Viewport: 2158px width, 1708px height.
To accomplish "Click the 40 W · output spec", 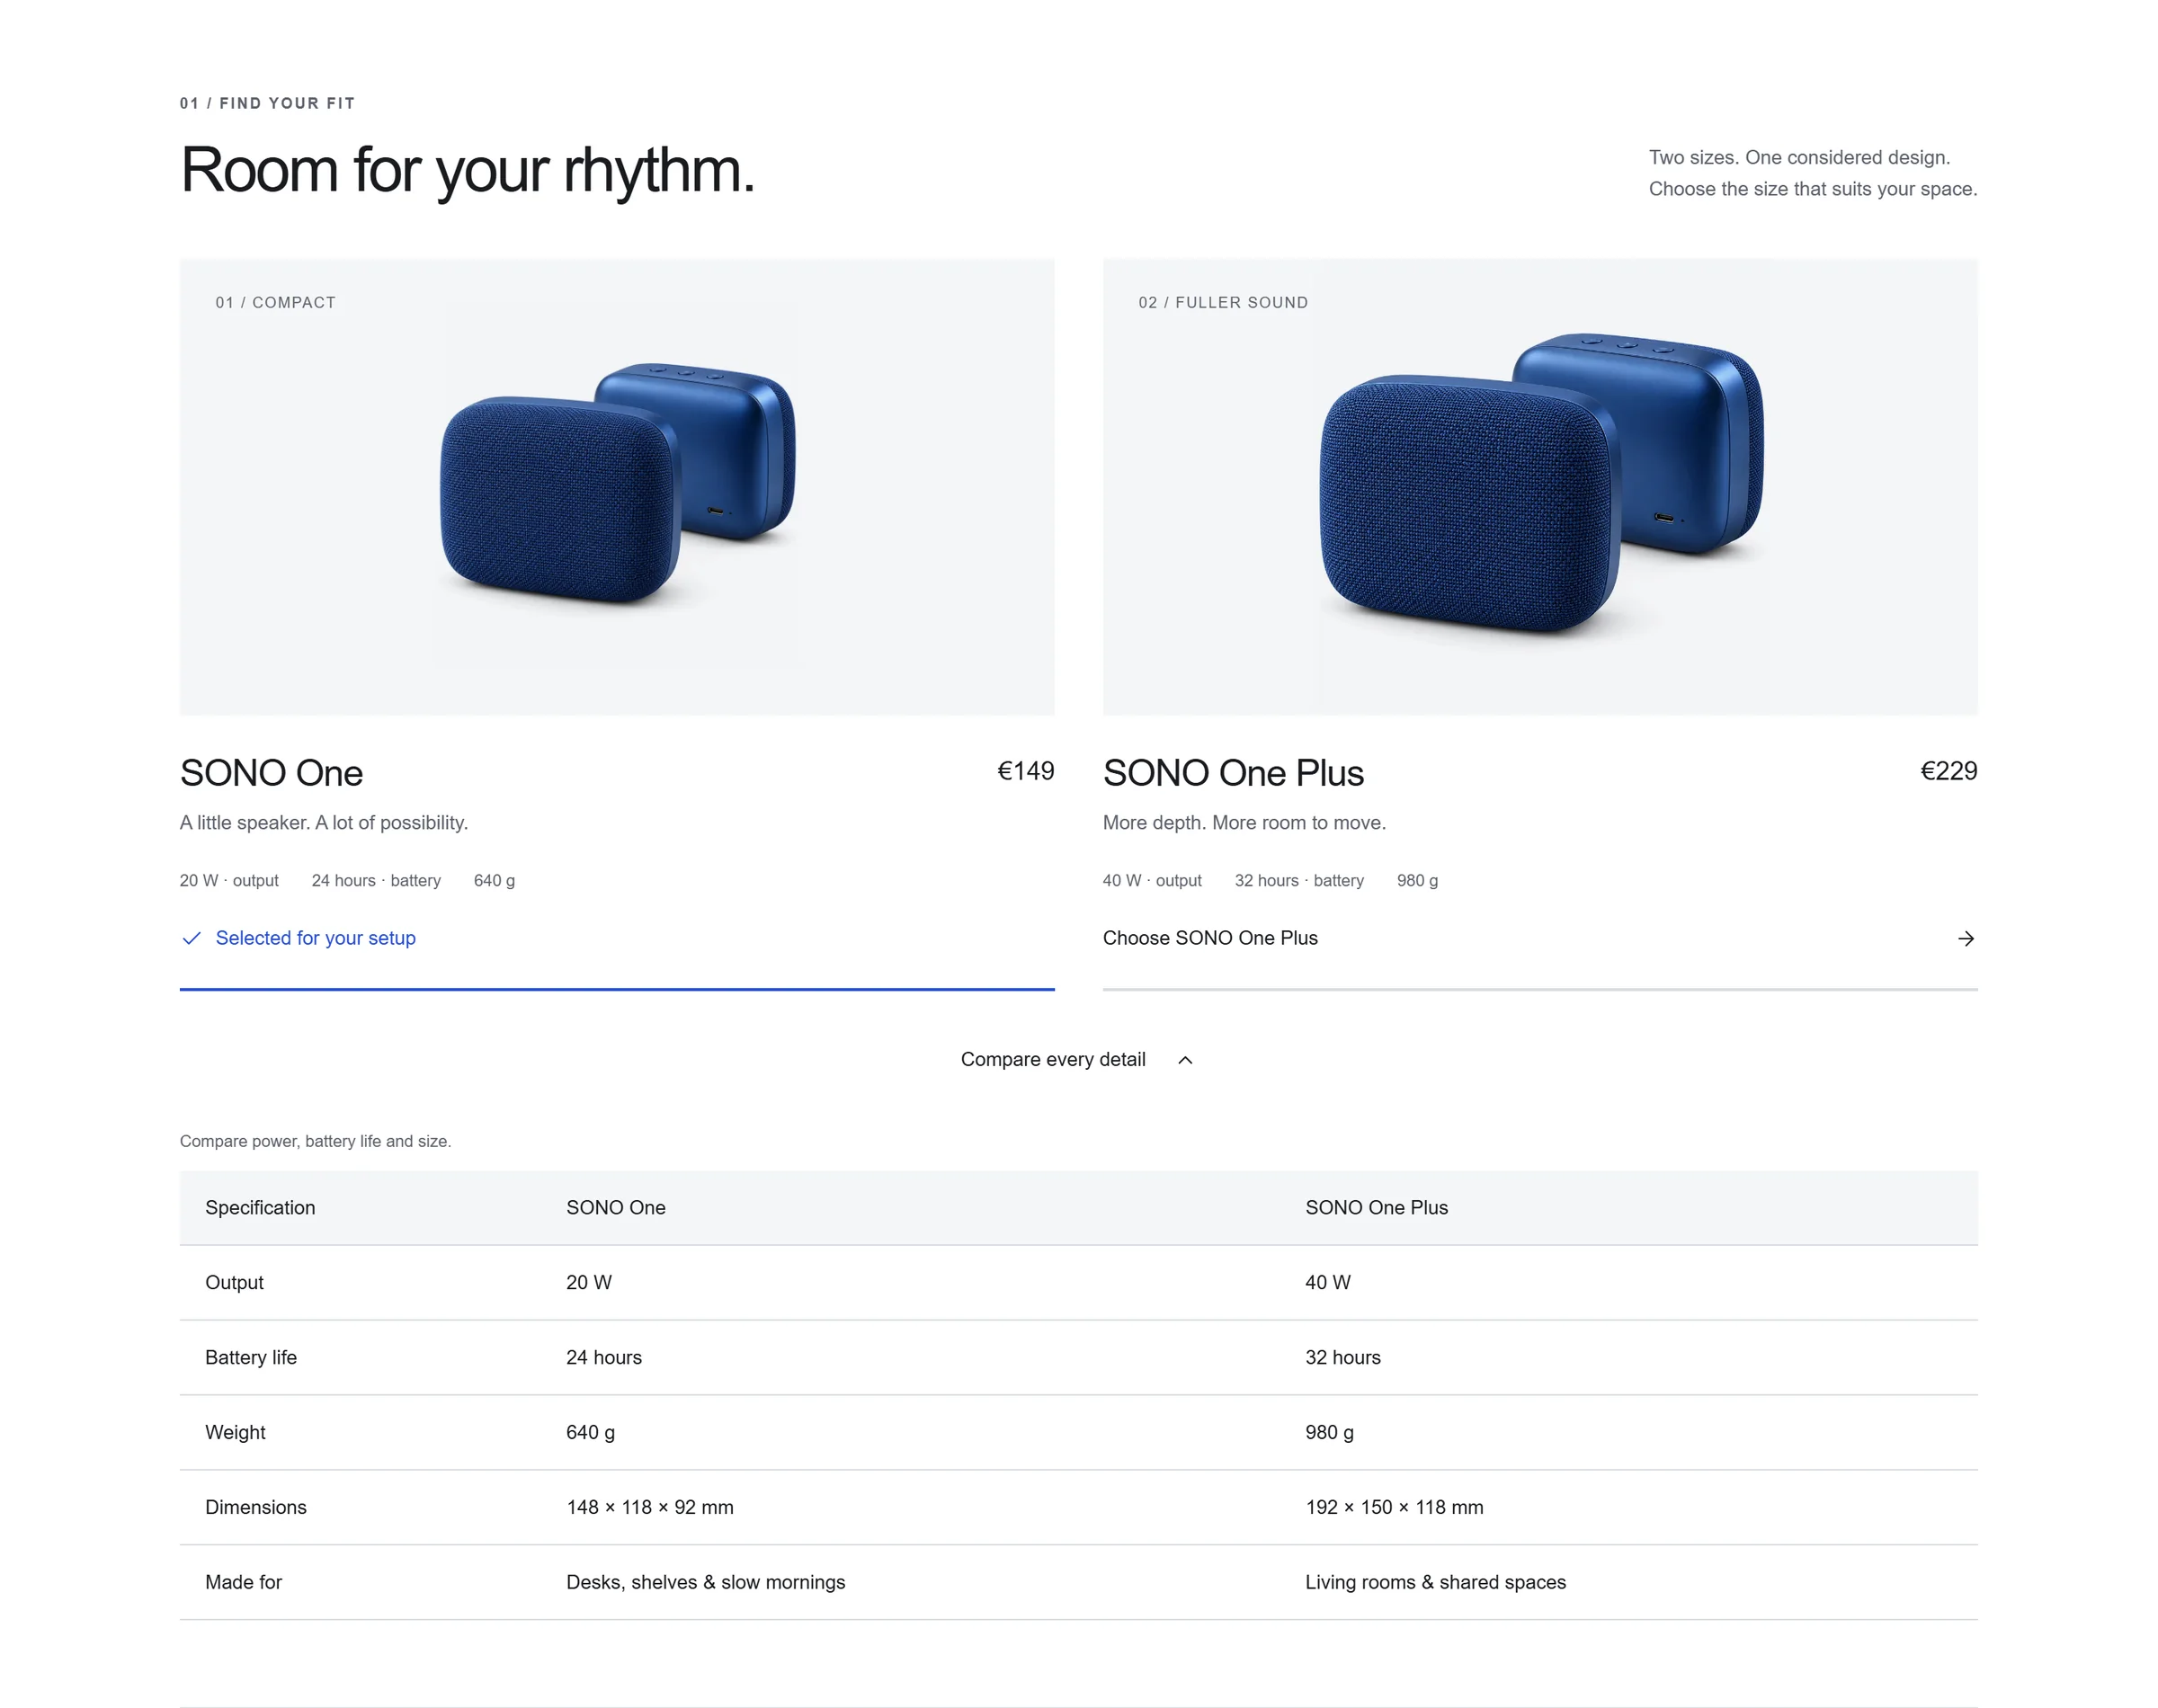I will click(x=1152, y=880).
